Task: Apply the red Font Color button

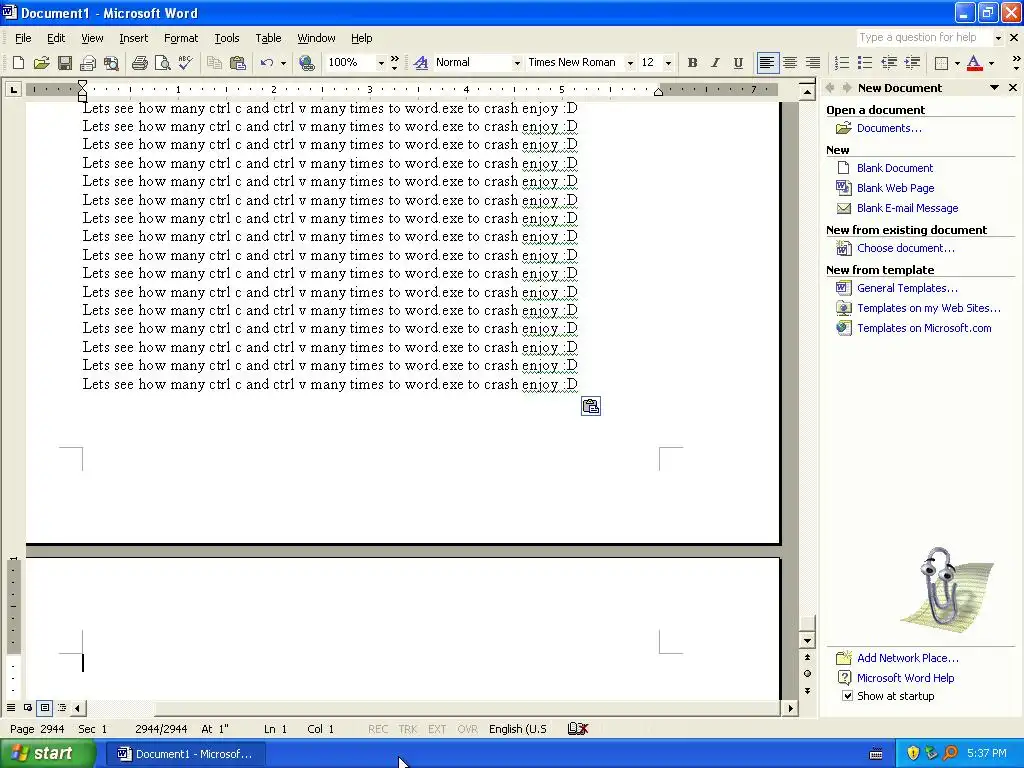Action: (974, 63)
